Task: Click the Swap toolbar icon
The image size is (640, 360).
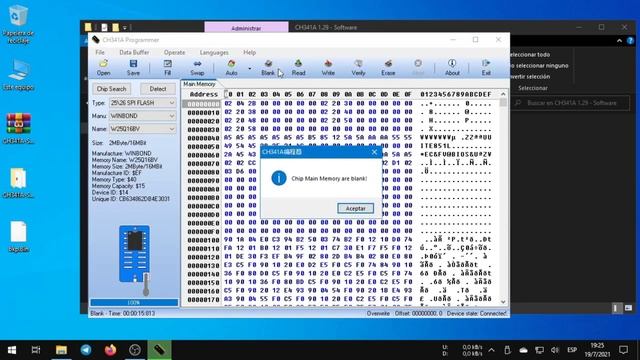Action: click(197, 67)
